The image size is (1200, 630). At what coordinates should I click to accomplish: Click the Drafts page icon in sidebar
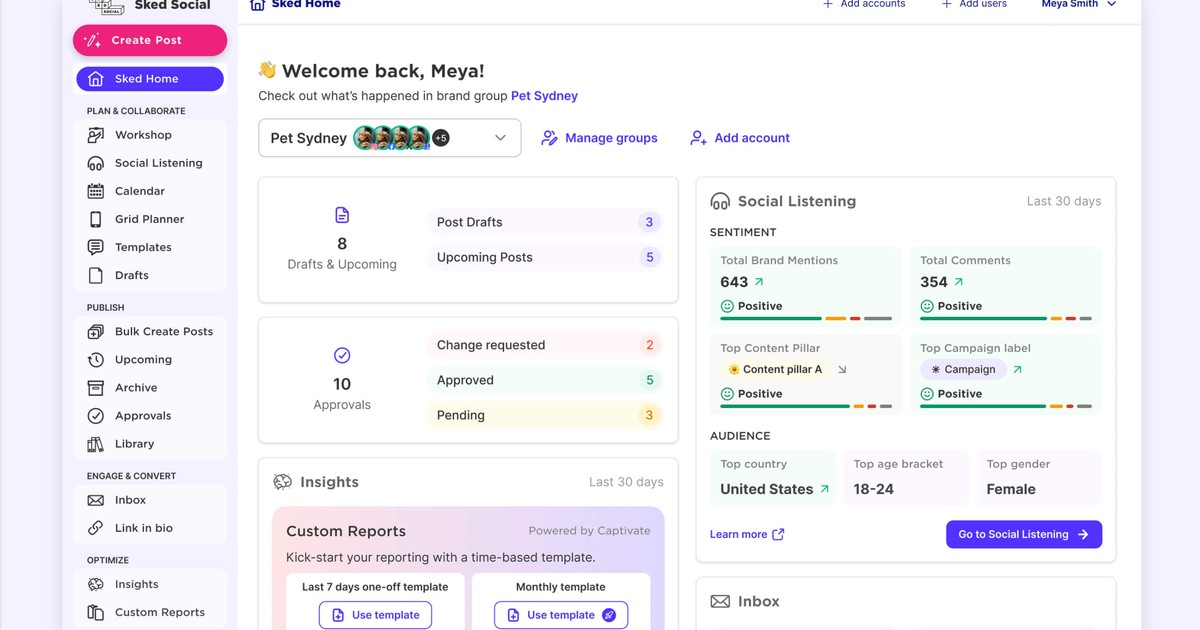(x=96, y=275)
